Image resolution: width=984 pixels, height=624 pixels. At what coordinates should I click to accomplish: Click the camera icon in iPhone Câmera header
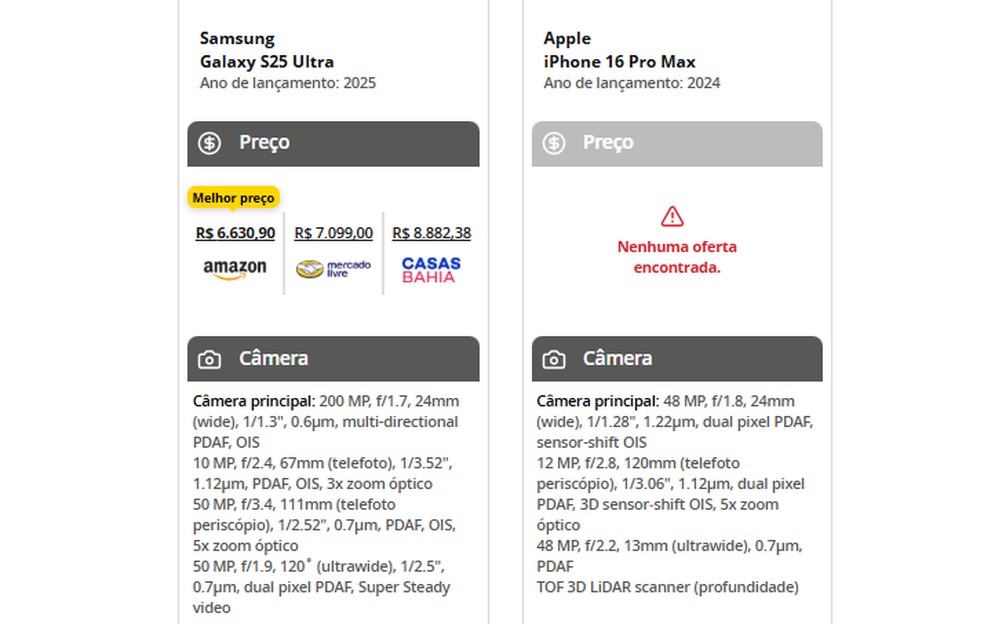pyautogui.click(x=553, y=359)
